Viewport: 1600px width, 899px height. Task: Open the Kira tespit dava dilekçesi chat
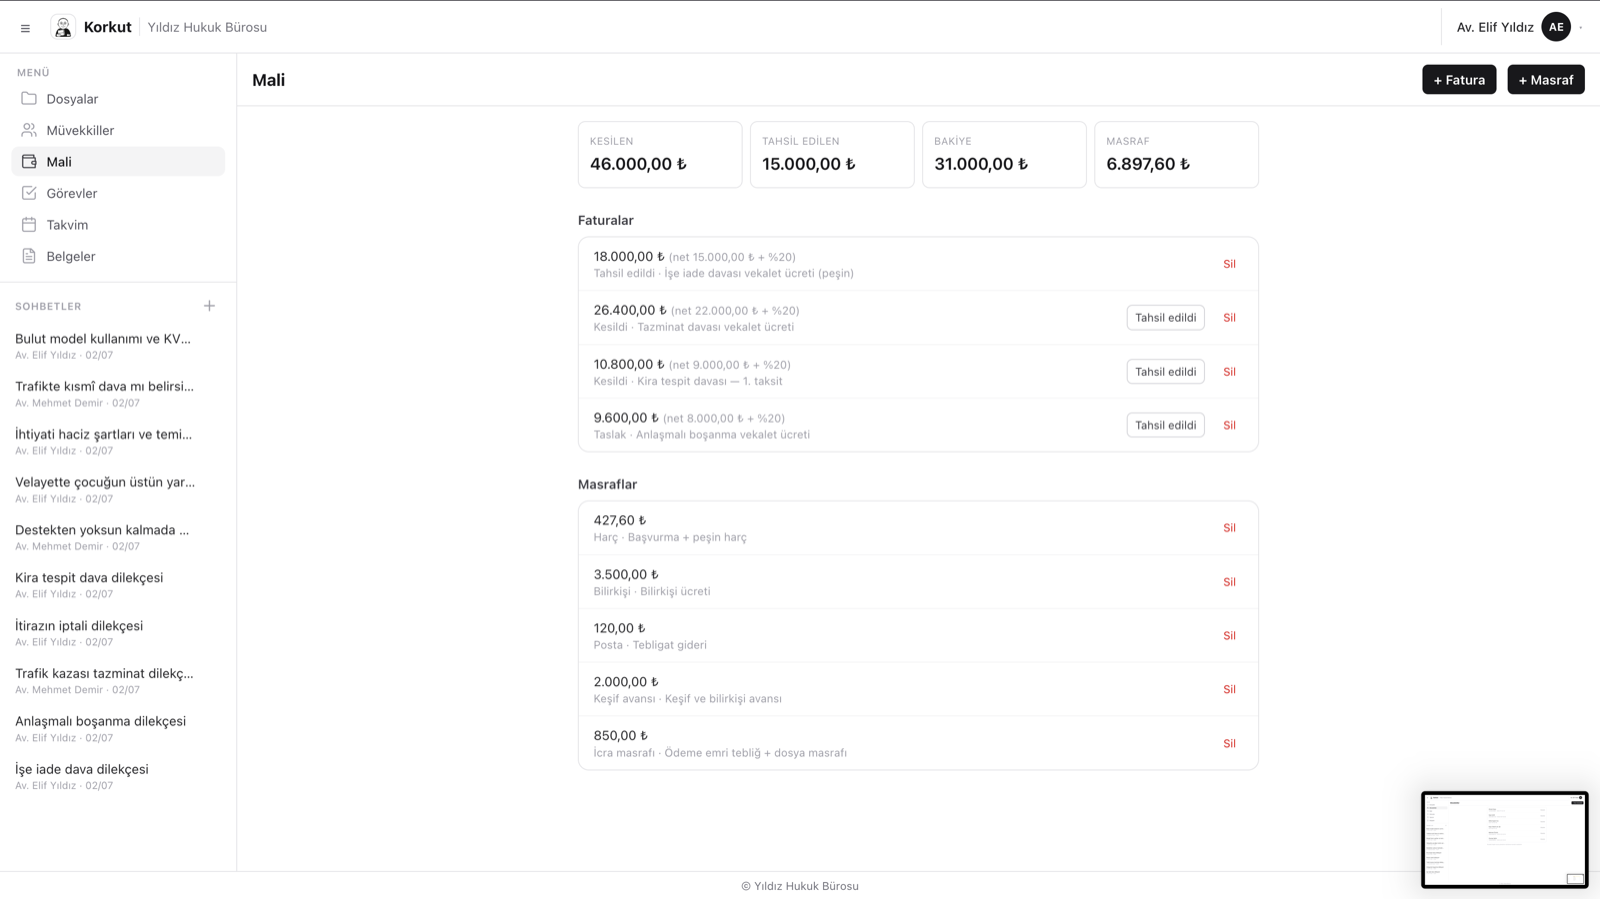pos(118,585)
